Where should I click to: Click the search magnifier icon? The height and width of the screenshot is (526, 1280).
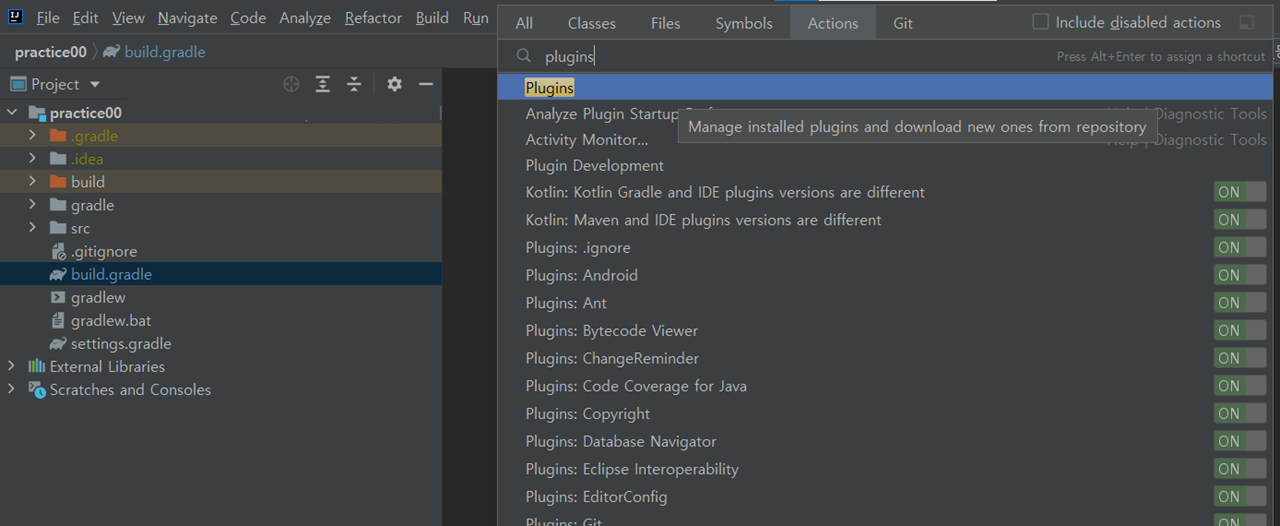click(523, 57)
